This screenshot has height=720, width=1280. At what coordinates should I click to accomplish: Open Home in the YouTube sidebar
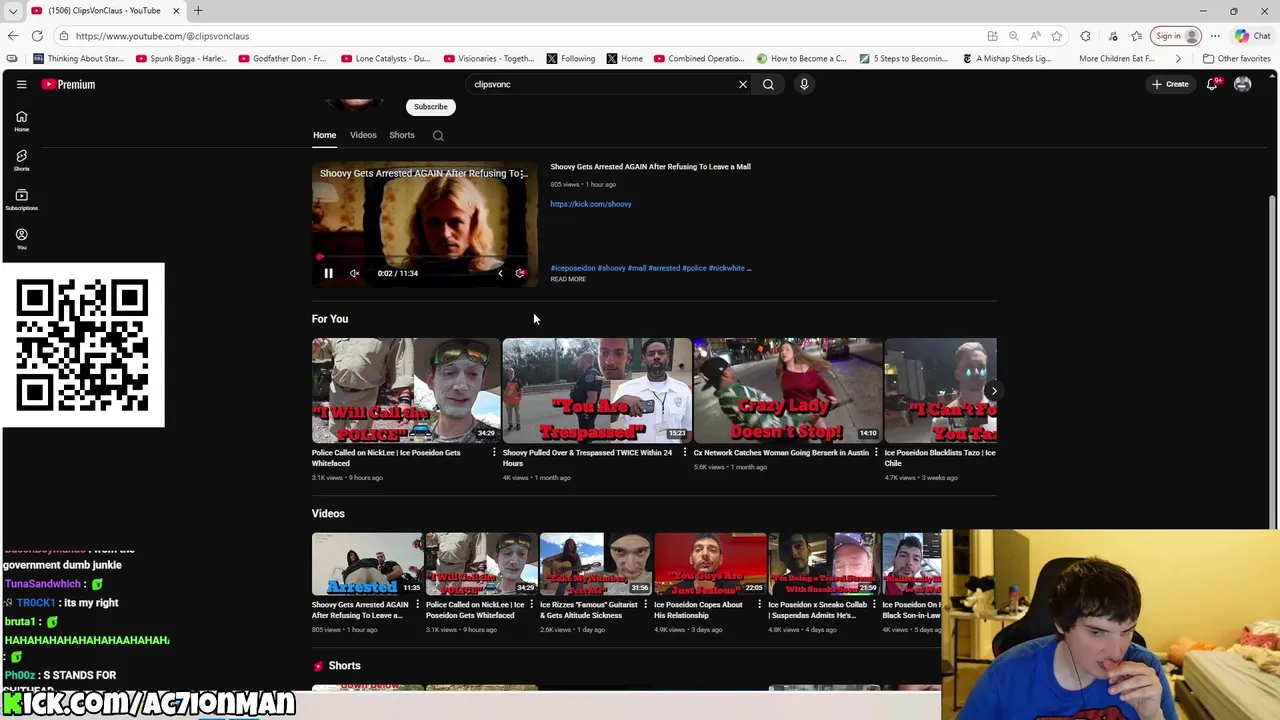click(x=21, y=121)
